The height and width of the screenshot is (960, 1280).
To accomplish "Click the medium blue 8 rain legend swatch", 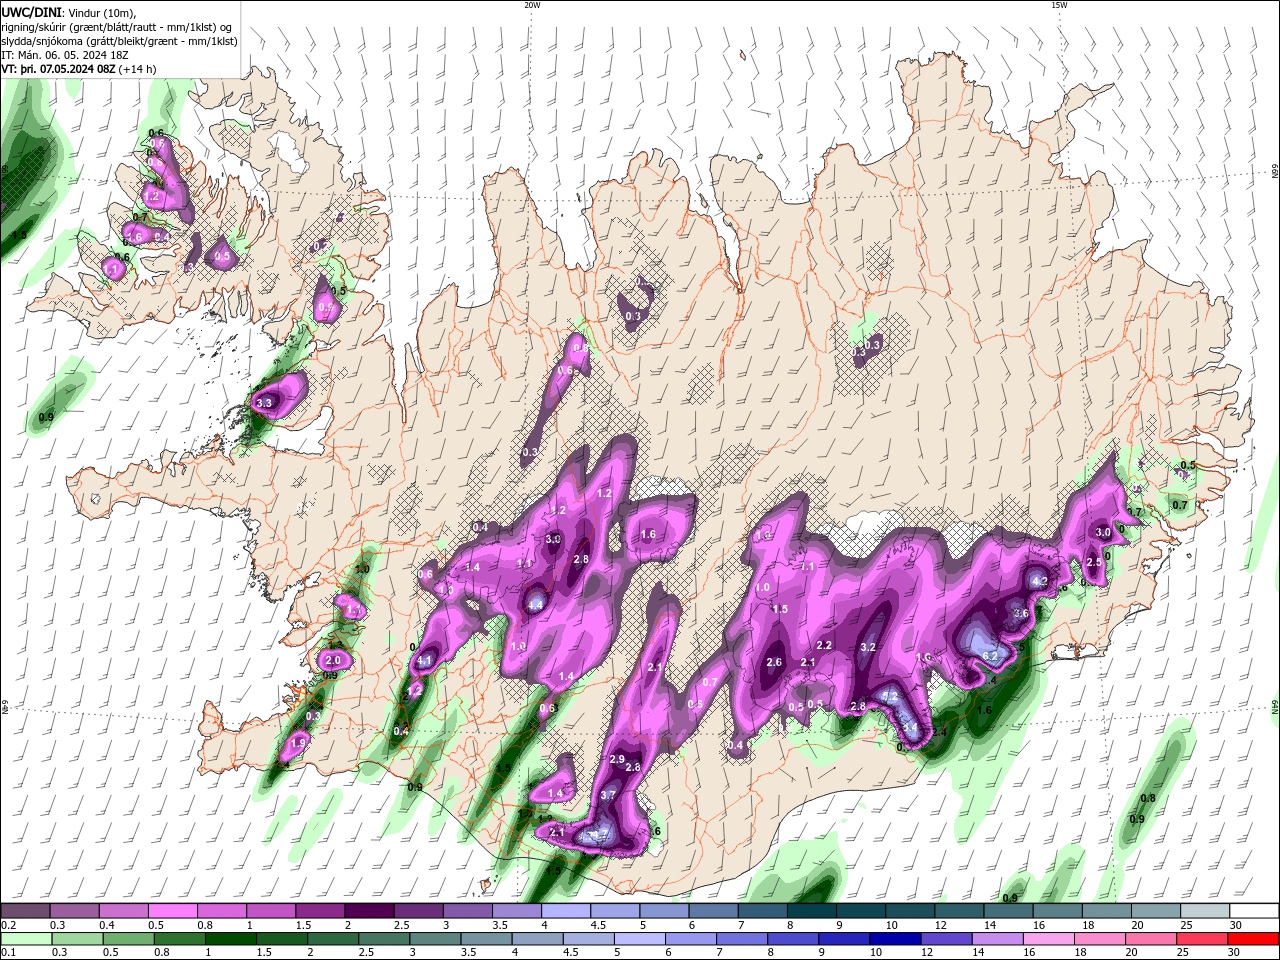I will tap(793, 938).
